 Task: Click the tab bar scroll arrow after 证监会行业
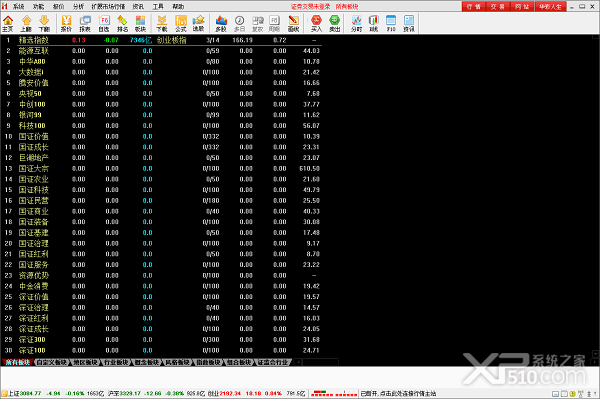pyautogui.click(x=298, y=362)
